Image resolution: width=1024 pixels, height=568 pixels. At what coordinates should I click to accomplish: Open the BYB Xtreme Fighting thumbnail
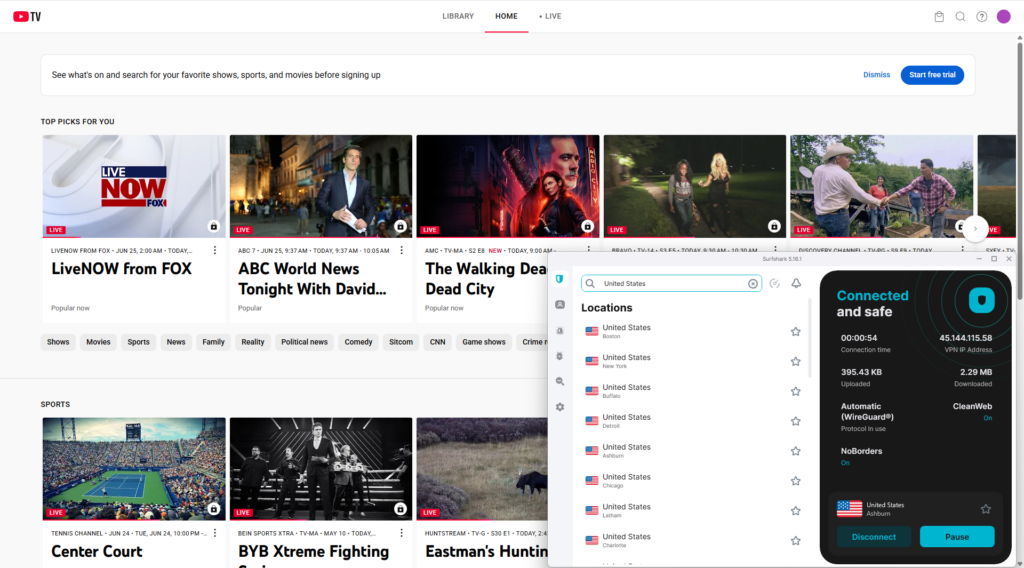(321, 469)
